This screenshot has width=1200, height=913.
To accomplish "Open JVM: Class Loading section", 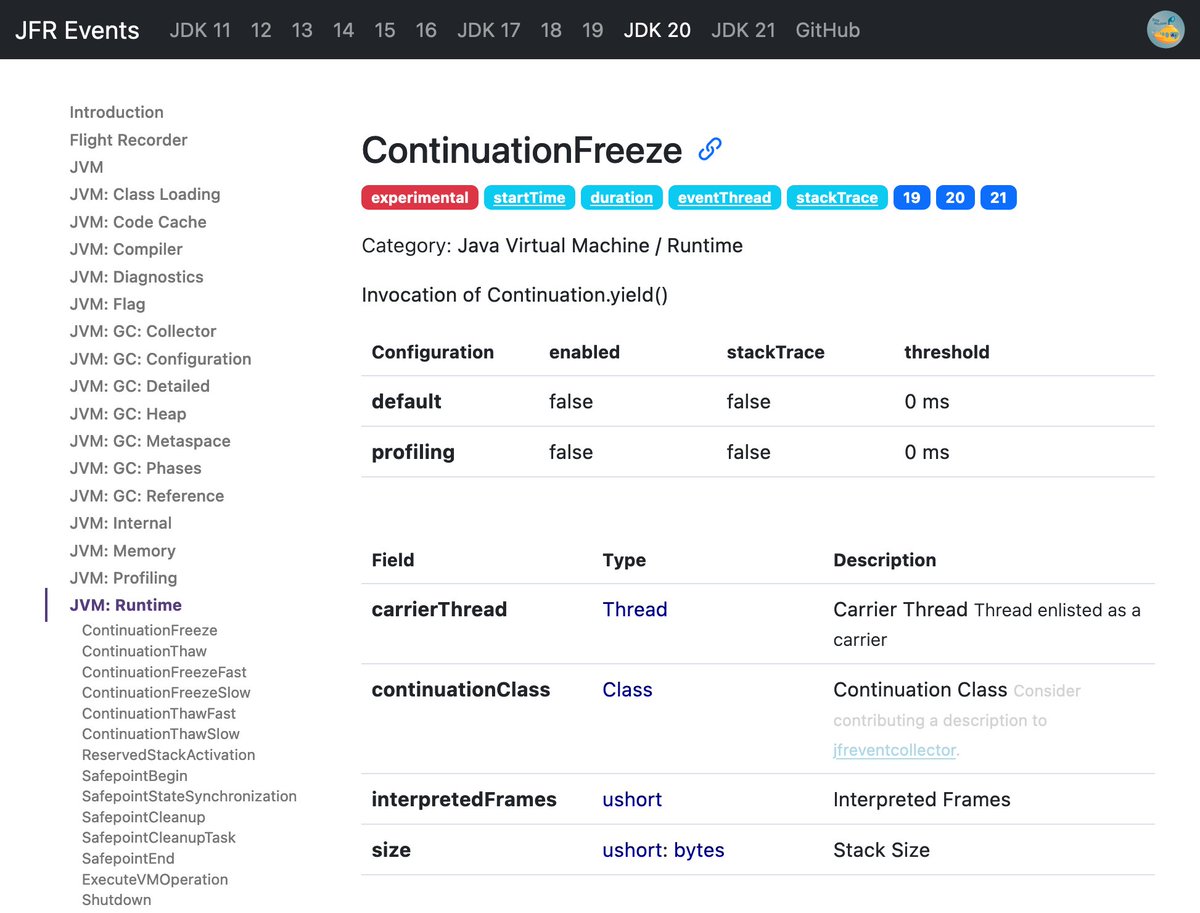I will (145, 194).
